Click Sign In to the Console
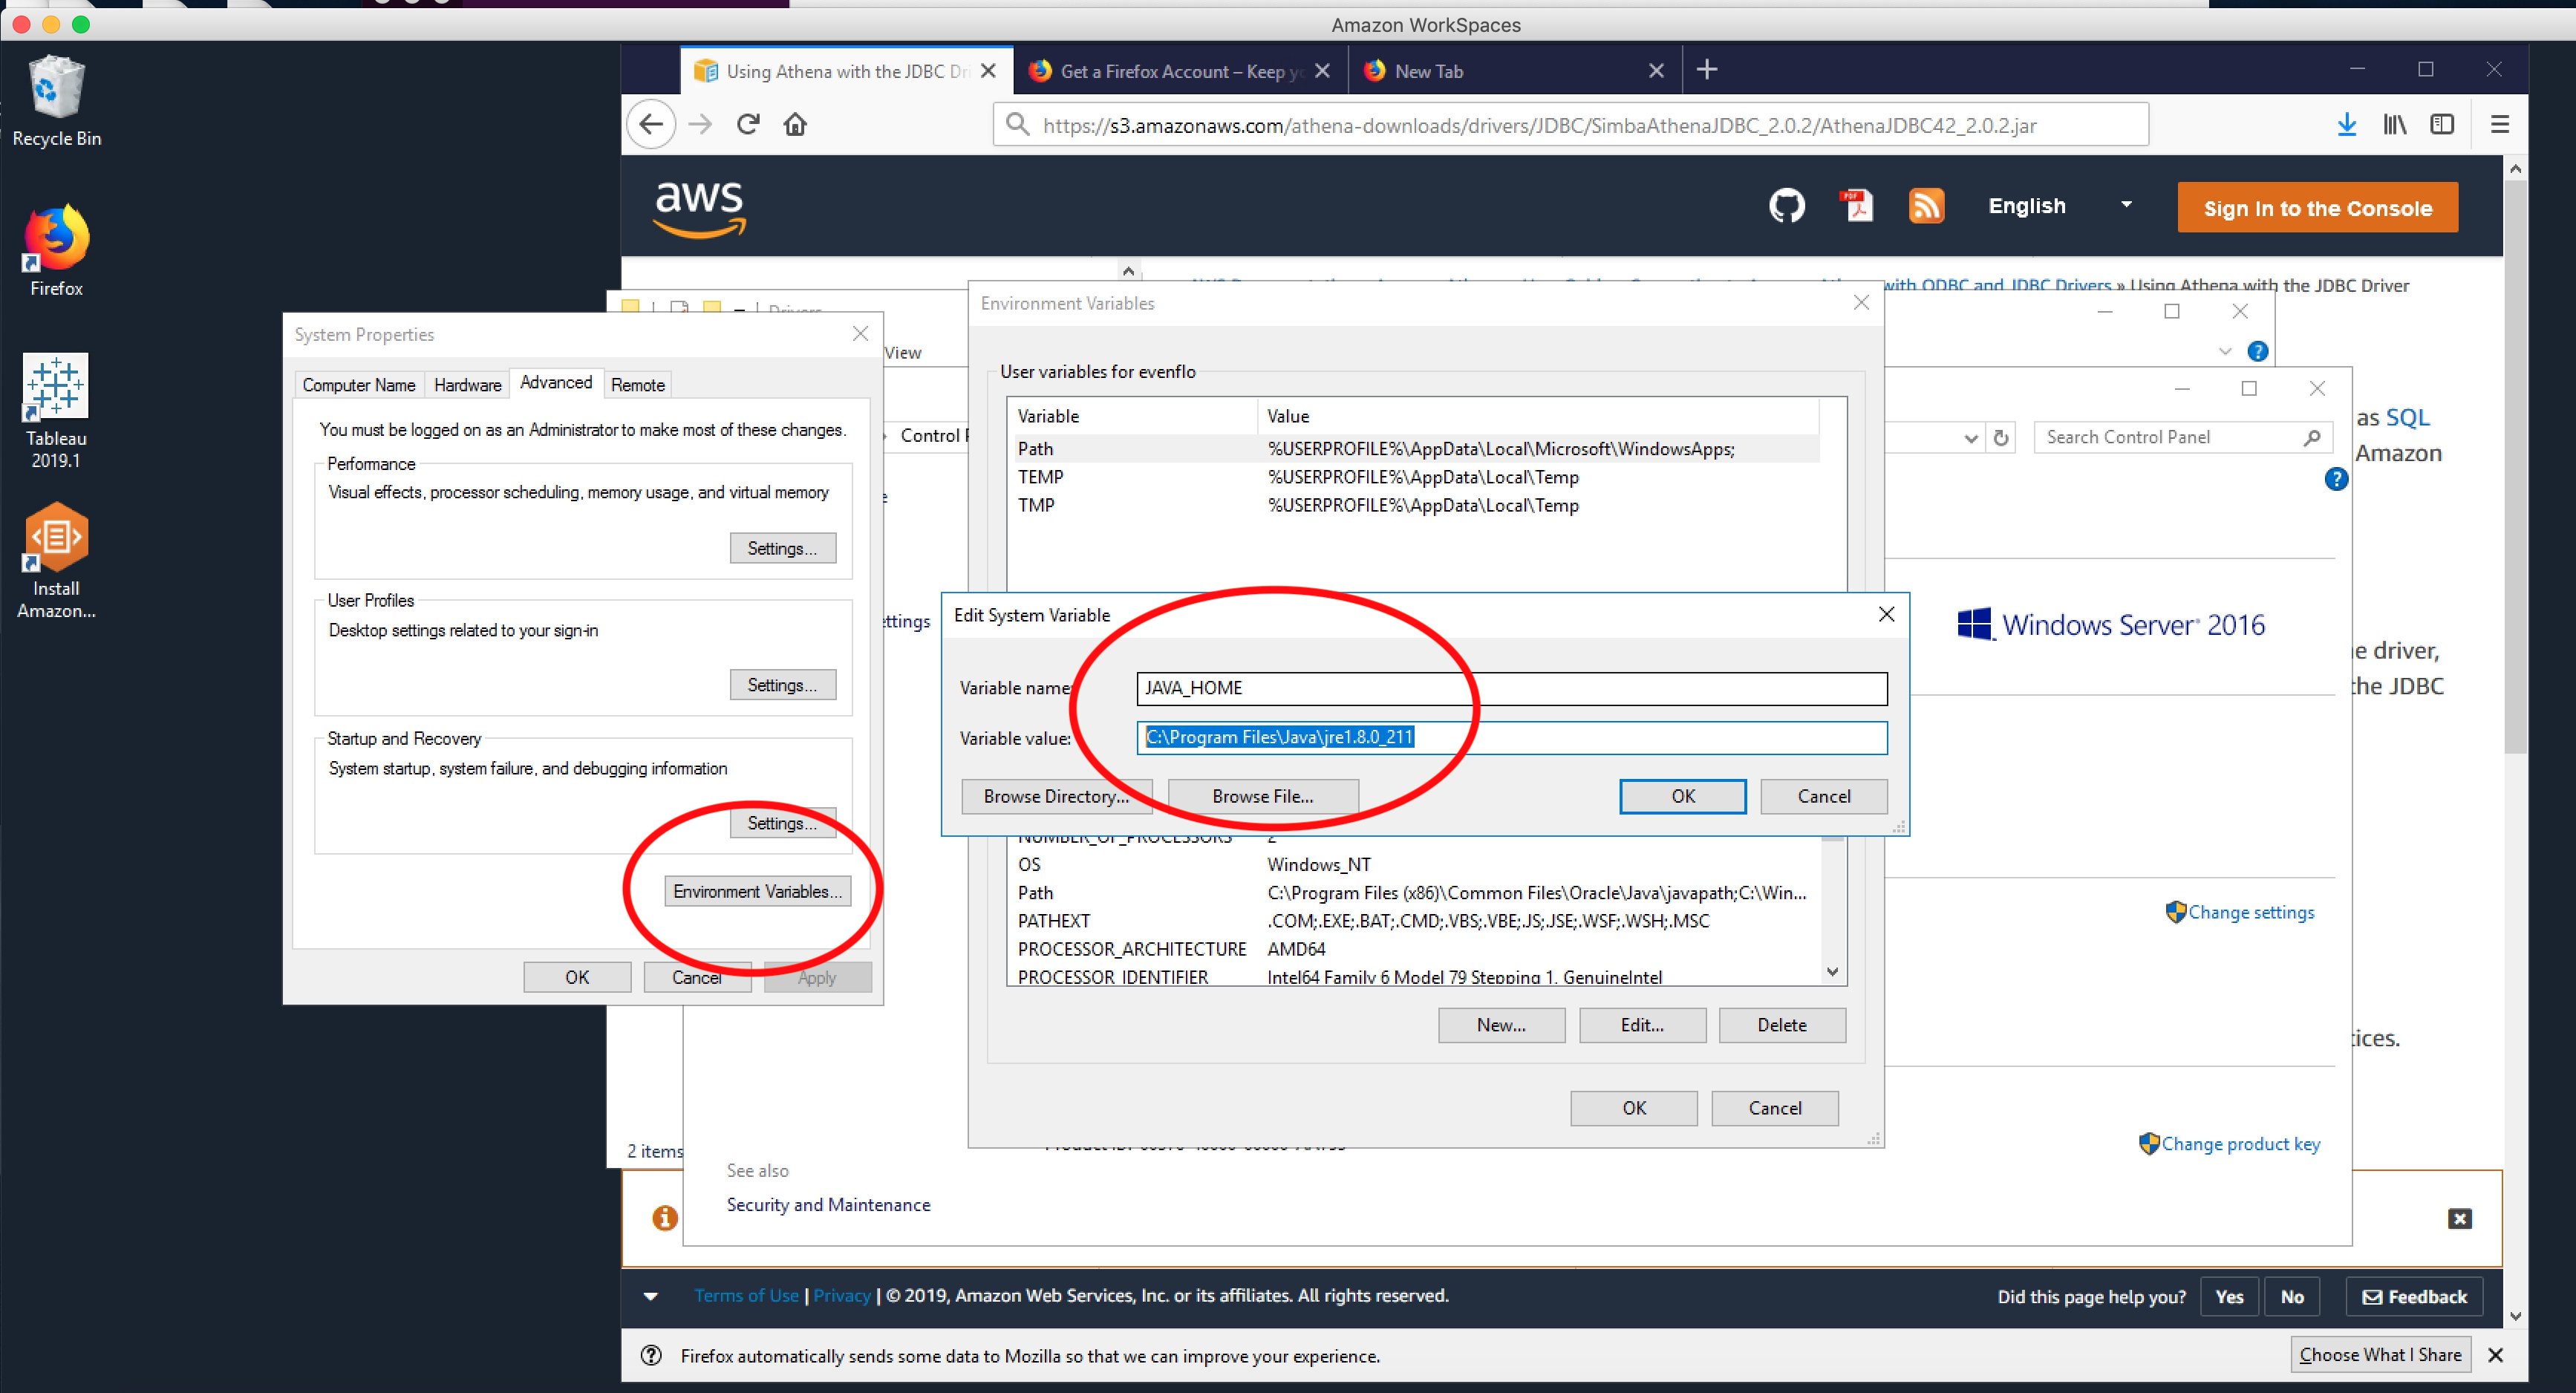The image size is (2576, 1393). pos(2318,207)
